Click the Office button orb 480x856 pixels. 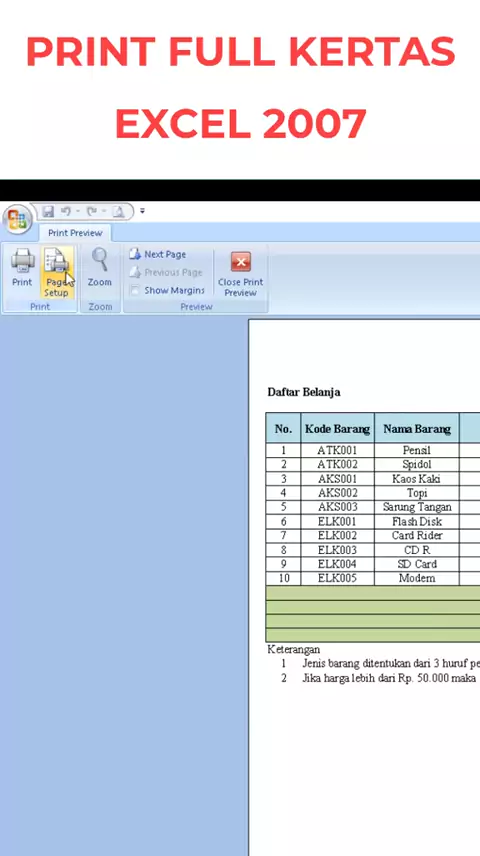tap(17, 219)
